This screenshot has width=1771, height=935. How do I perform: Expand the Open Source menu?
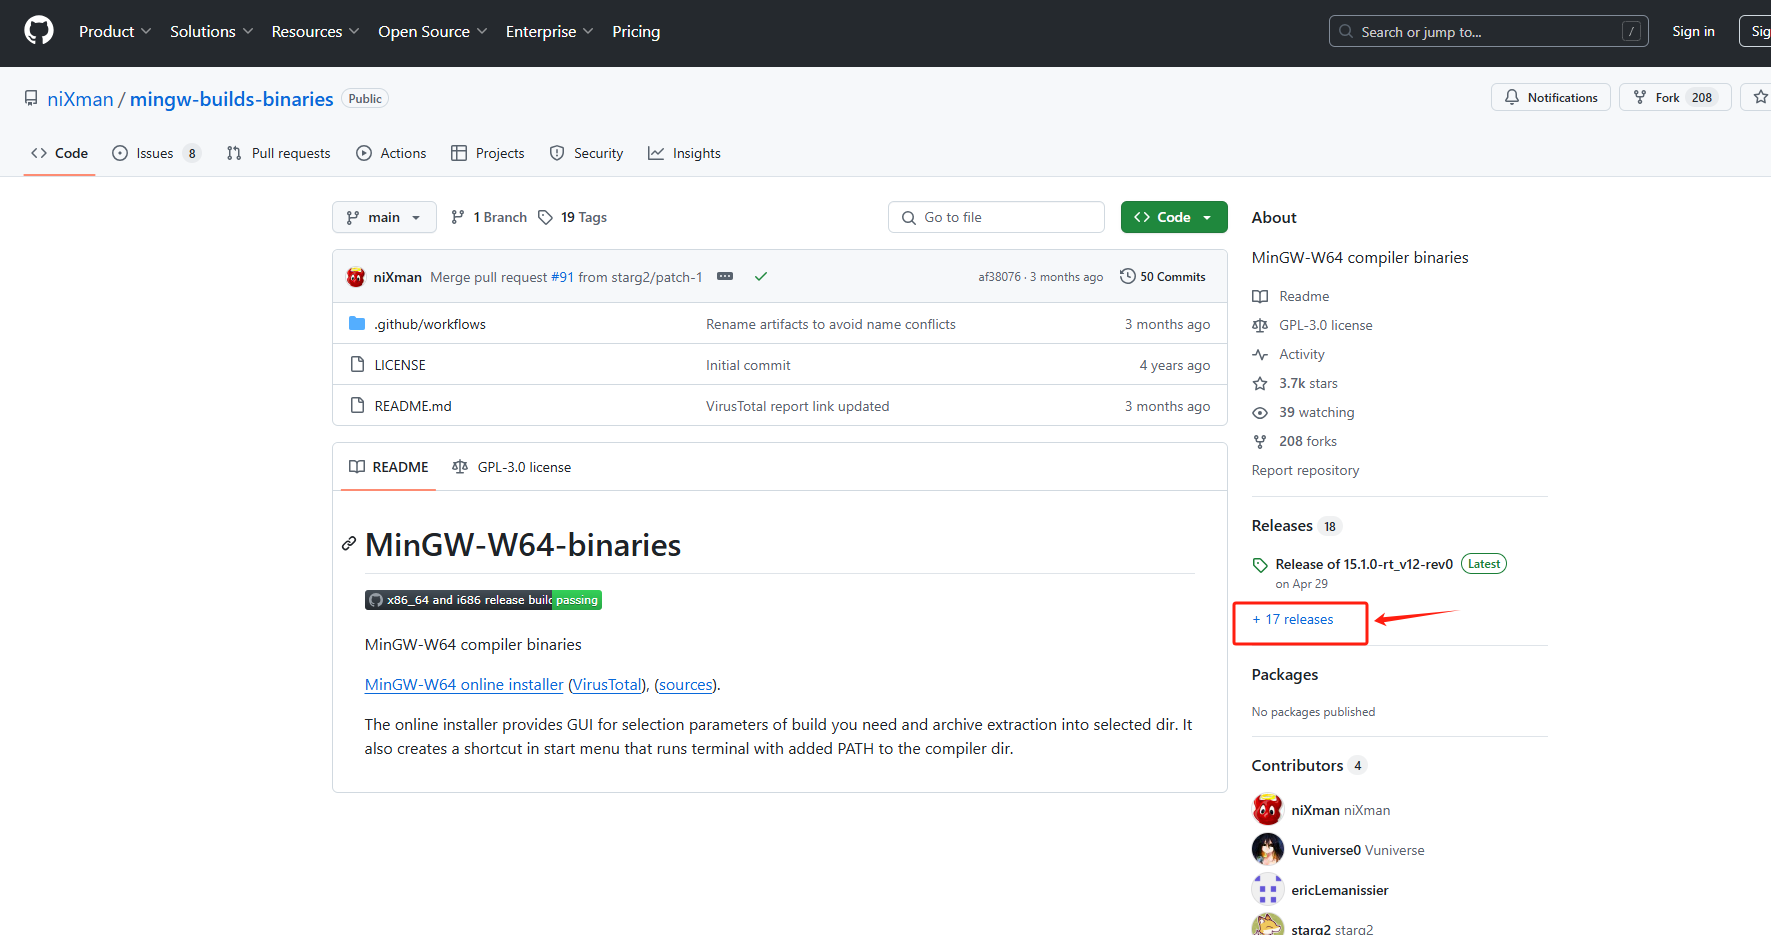click(432, 31)
